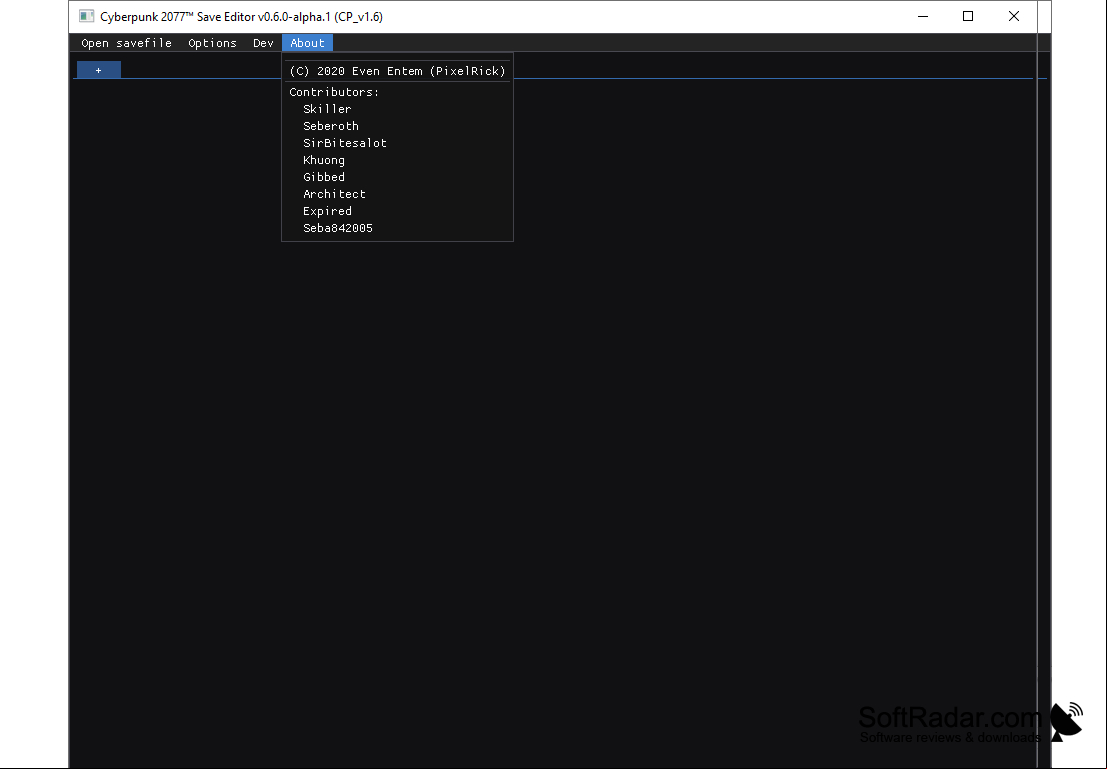Minimize the Save Editor window

(x=923, y=16)
